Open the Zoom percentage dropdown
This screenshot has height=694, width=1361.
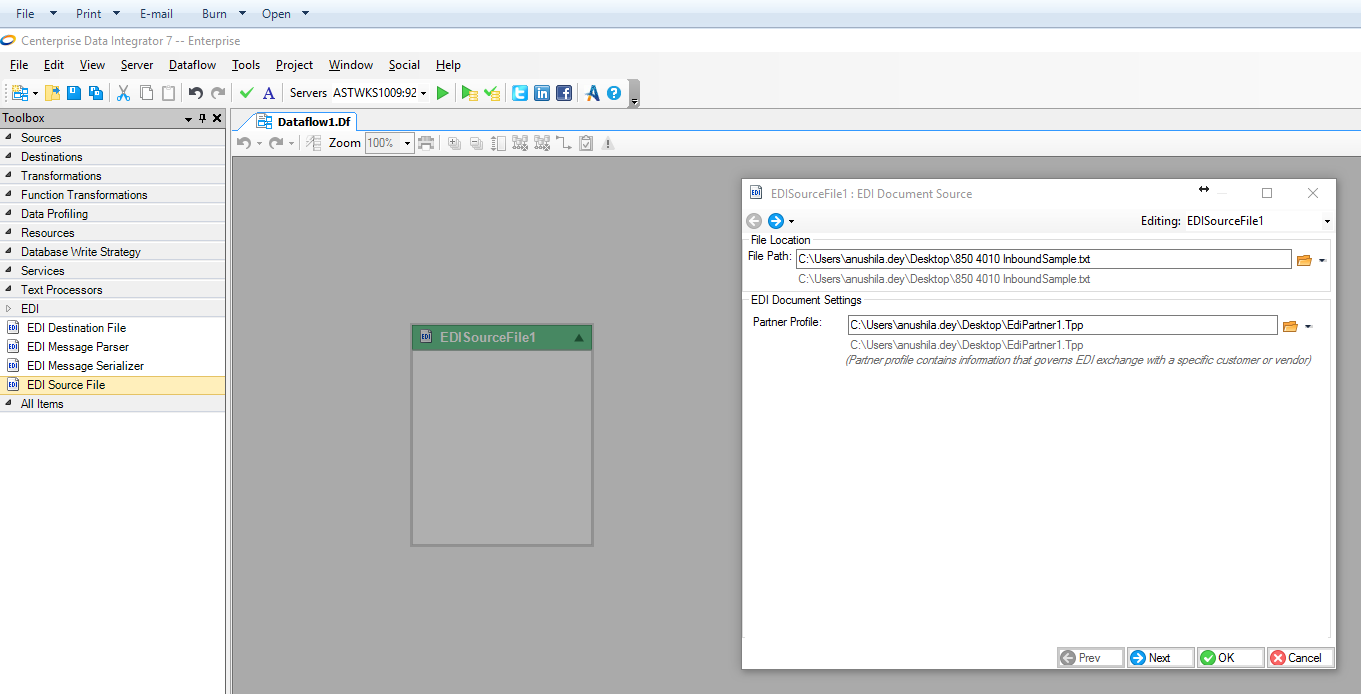click(408, 143)
